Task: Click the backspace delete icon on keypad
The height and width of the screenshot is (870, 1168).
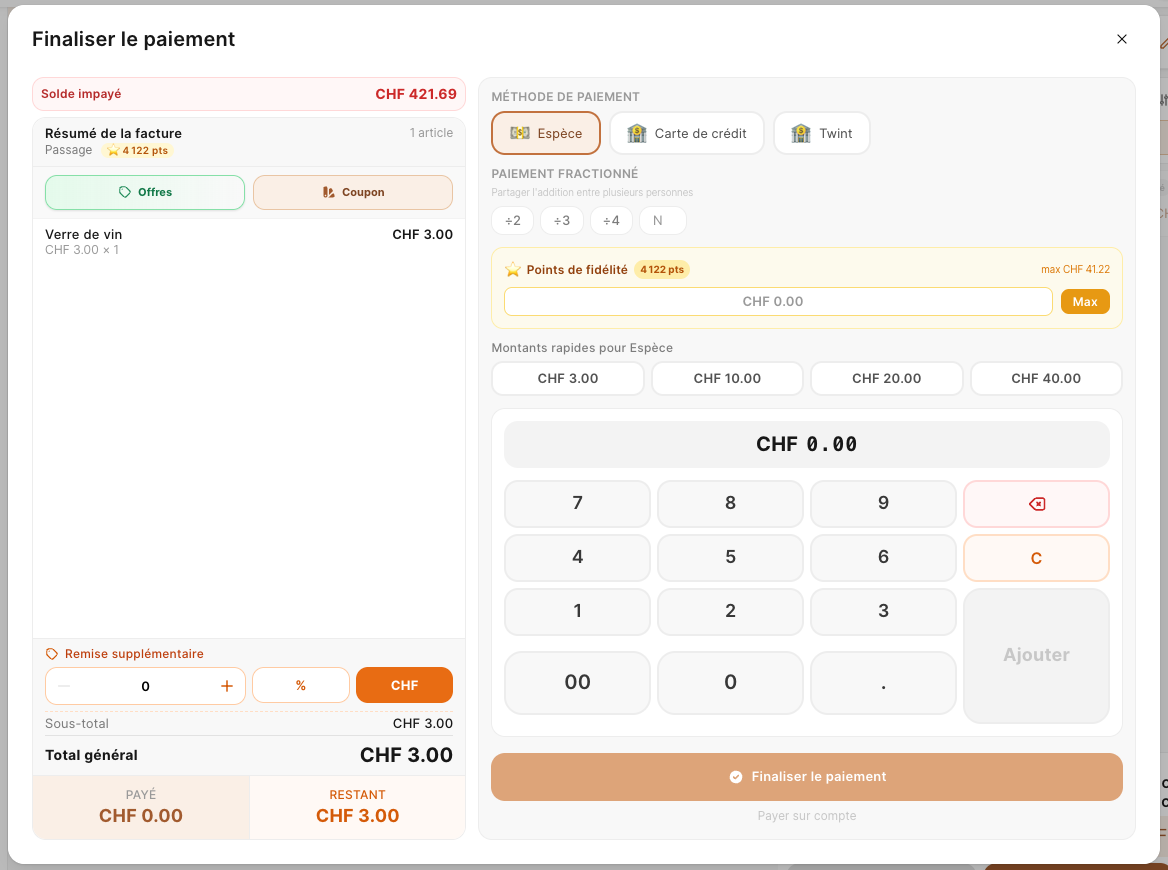Action: point(1036,504)
